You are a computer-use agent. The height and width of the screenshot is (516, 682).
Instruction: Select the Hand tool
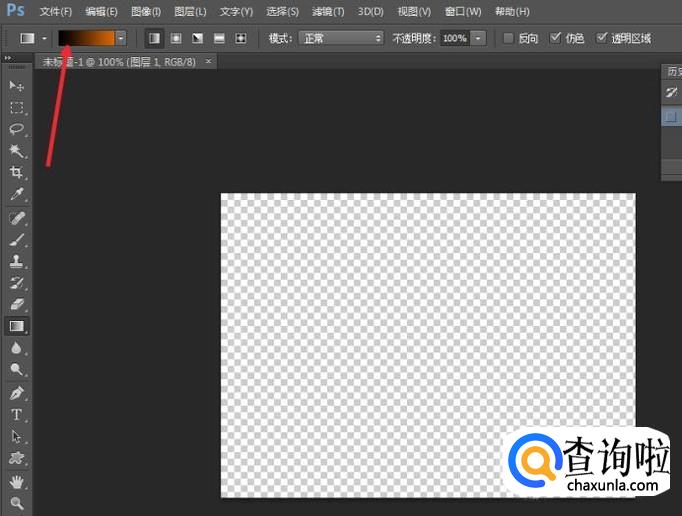(x=17, y=481)
